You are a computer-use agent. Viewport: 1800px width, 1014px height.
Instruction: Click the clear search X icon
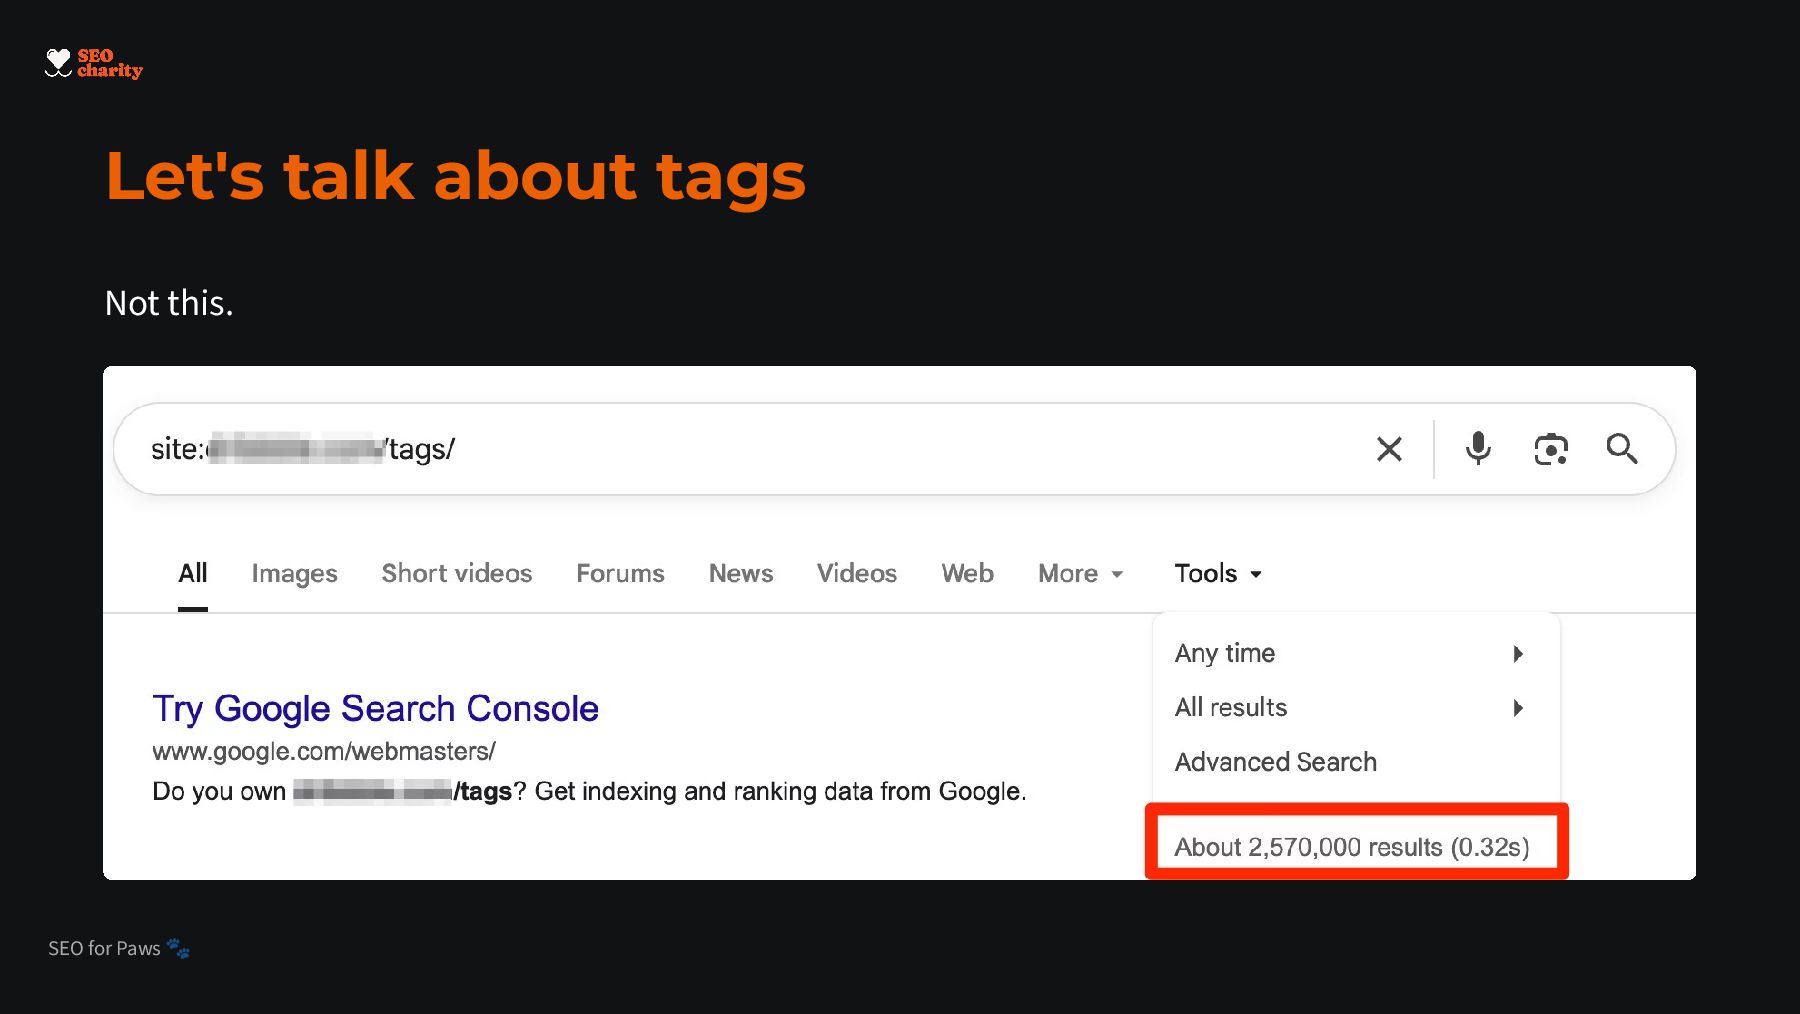[1389, 449]
